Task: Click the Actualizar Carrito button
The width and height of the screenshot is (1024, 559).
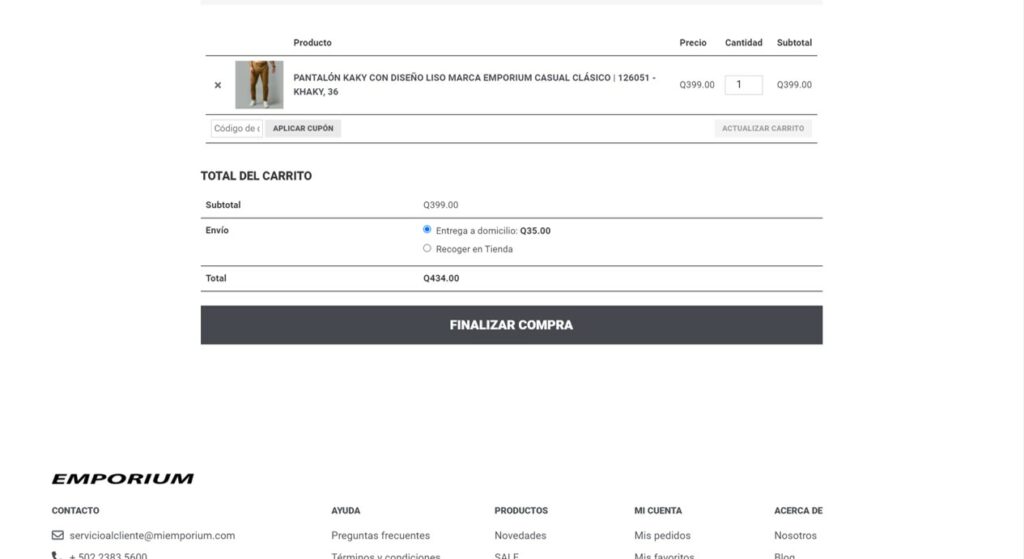Action: (763, 129)
